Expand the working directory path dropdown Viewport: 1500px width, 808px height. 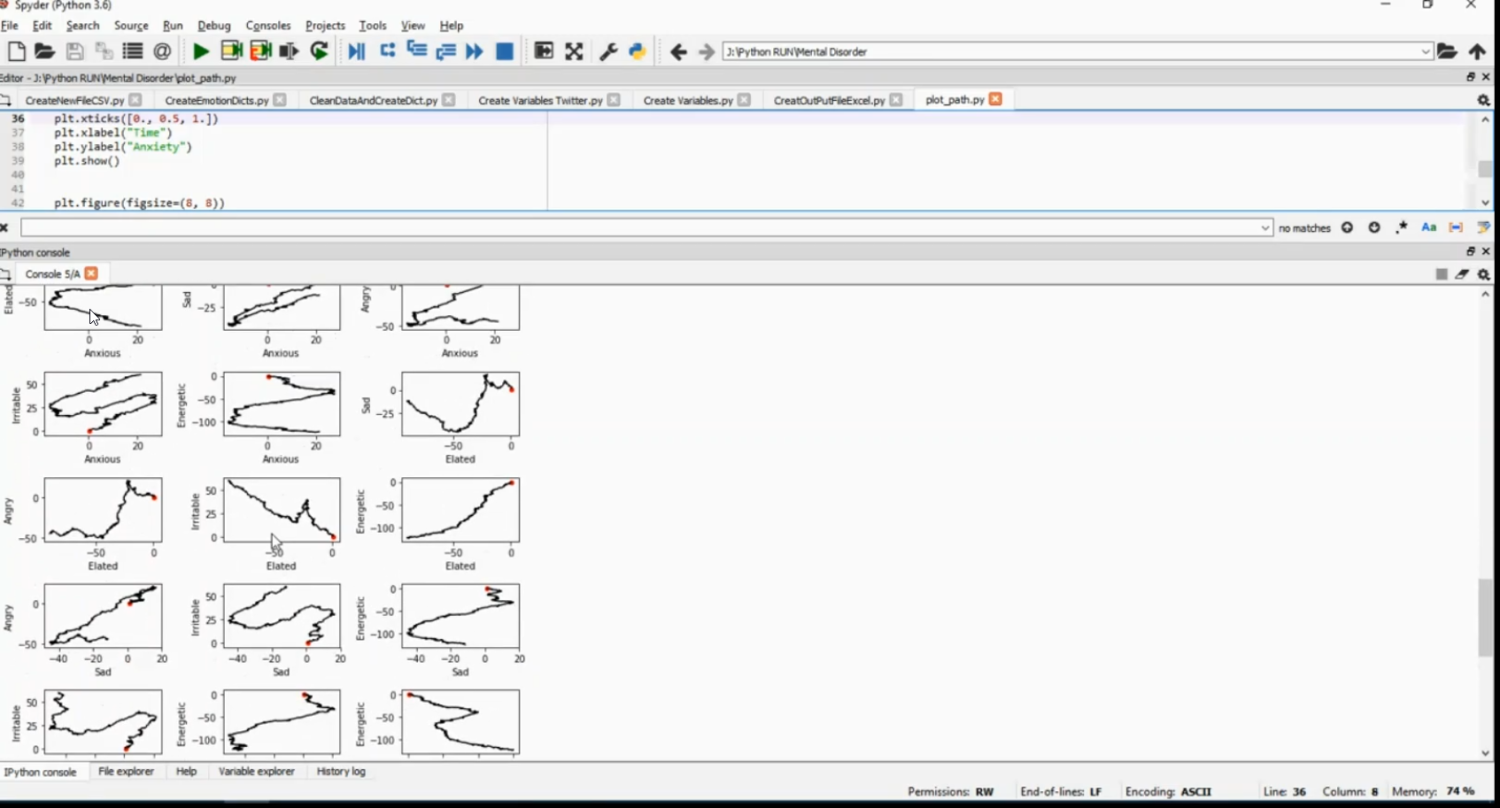click(x=1426, y=52)
